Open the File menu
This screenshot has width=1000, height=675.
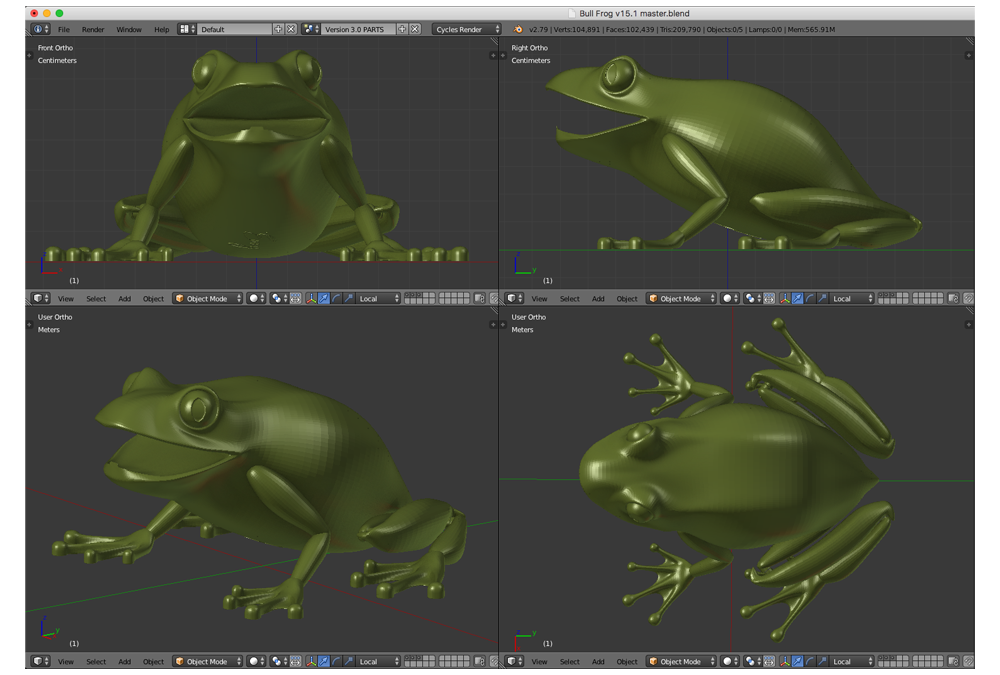[x=62, y=30]
